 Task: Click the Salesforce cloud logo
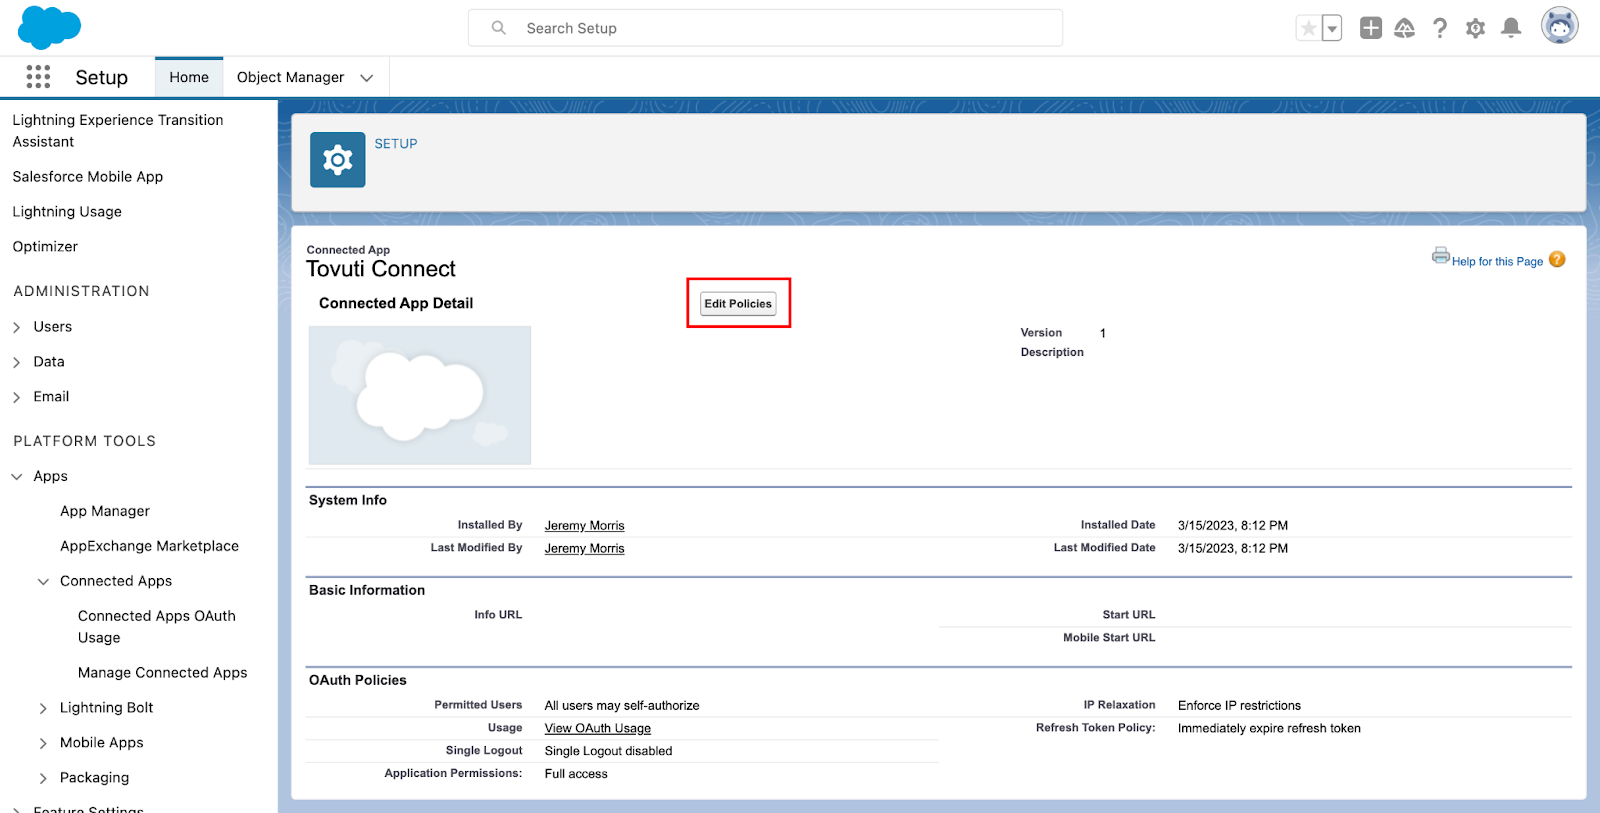49,27
